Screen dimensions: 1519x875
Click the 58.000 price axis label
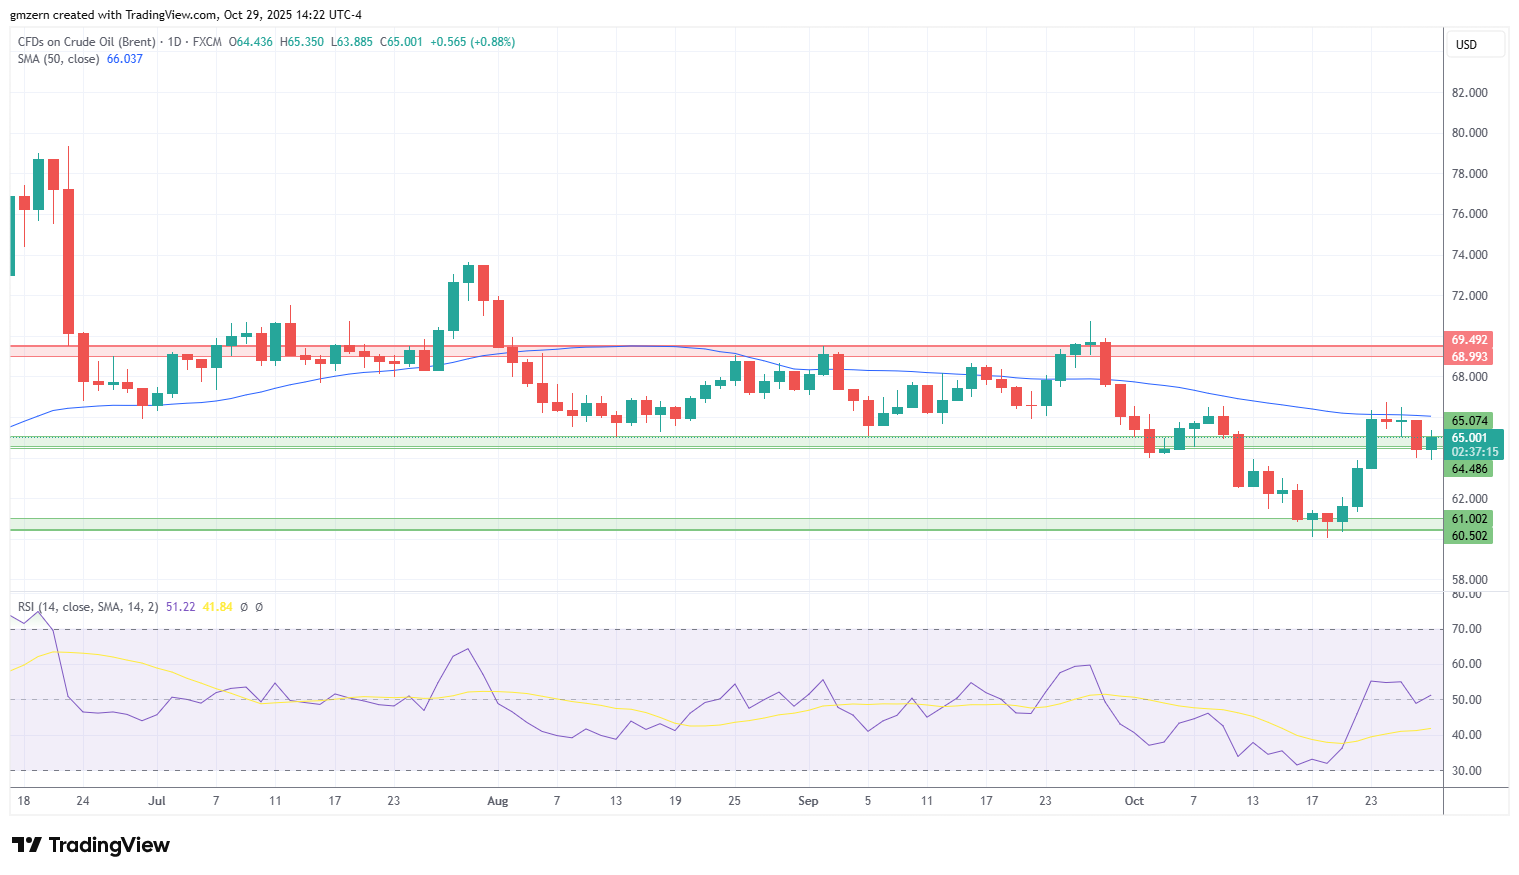coord(1469,580)
